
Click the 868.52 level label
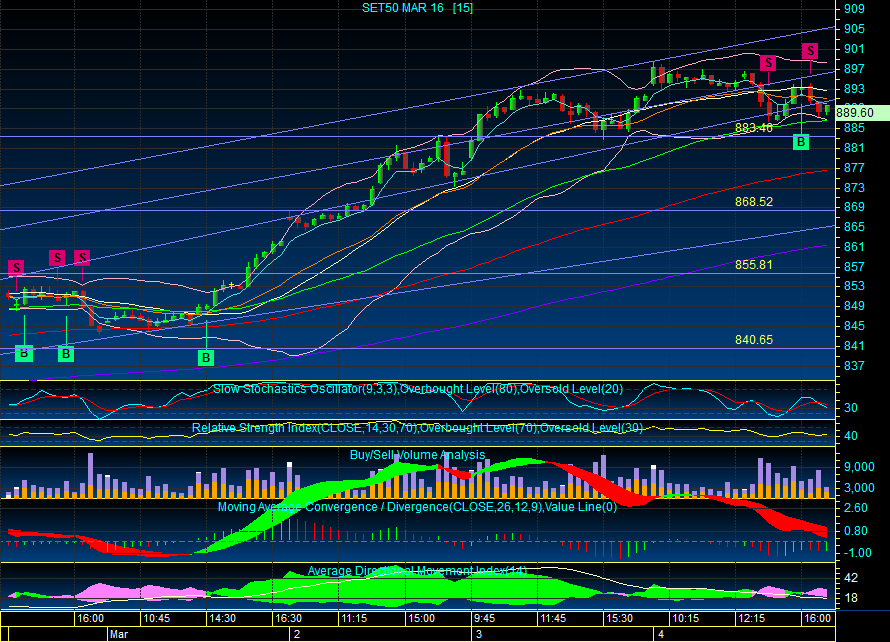click(x=754, y=202)
